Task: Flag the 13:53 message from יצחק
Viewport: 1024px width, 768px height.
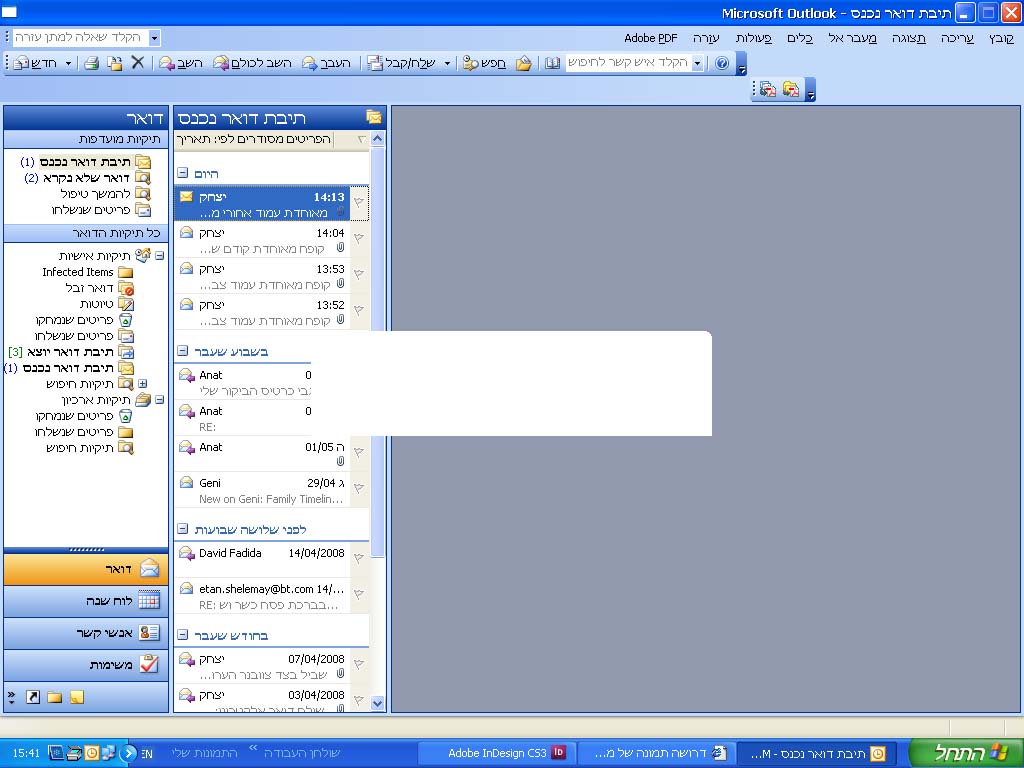Action: pos(359,275)
